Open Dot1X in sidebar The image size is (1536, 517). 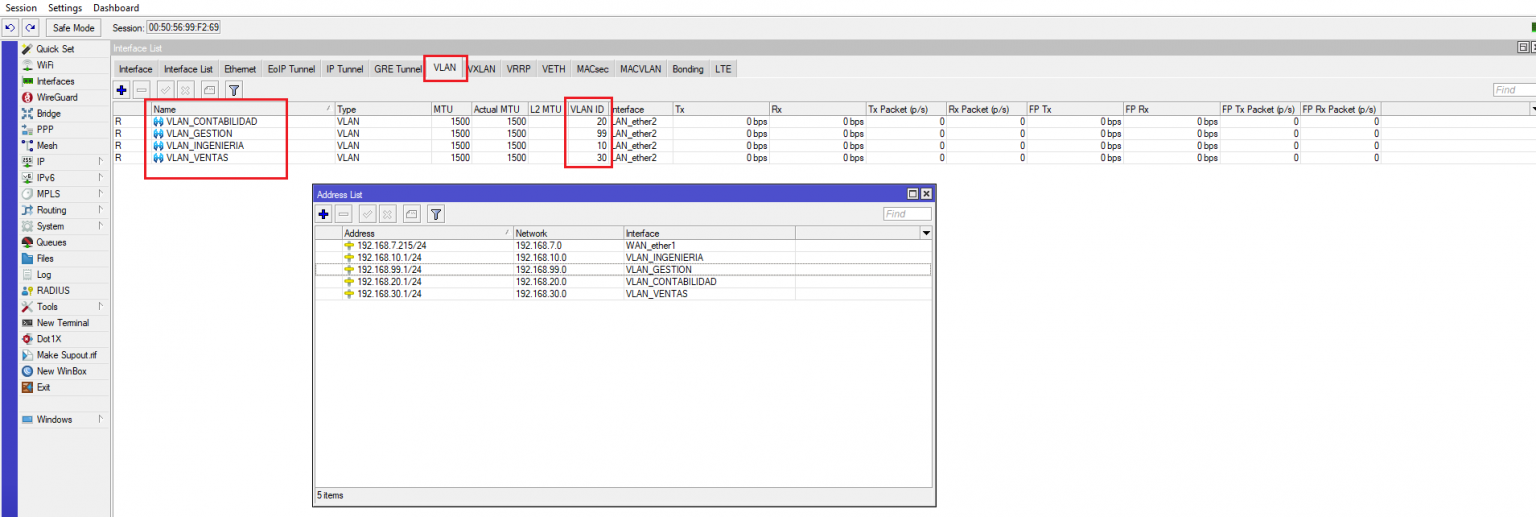click(x=49, y=339)
